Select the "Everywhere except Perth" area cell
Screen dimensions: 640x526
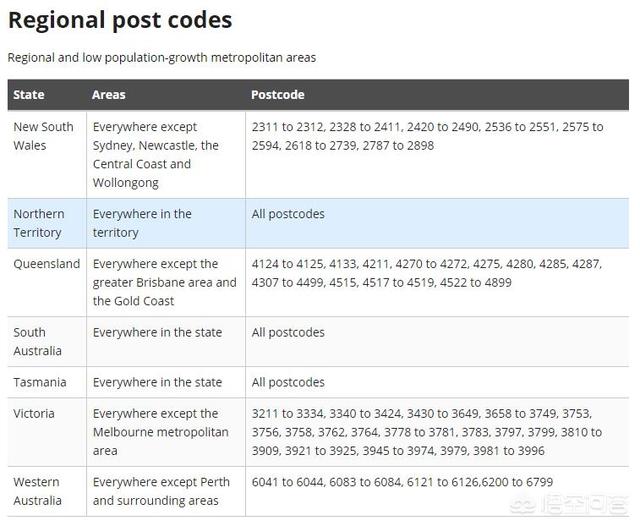(x=161, y=491)
